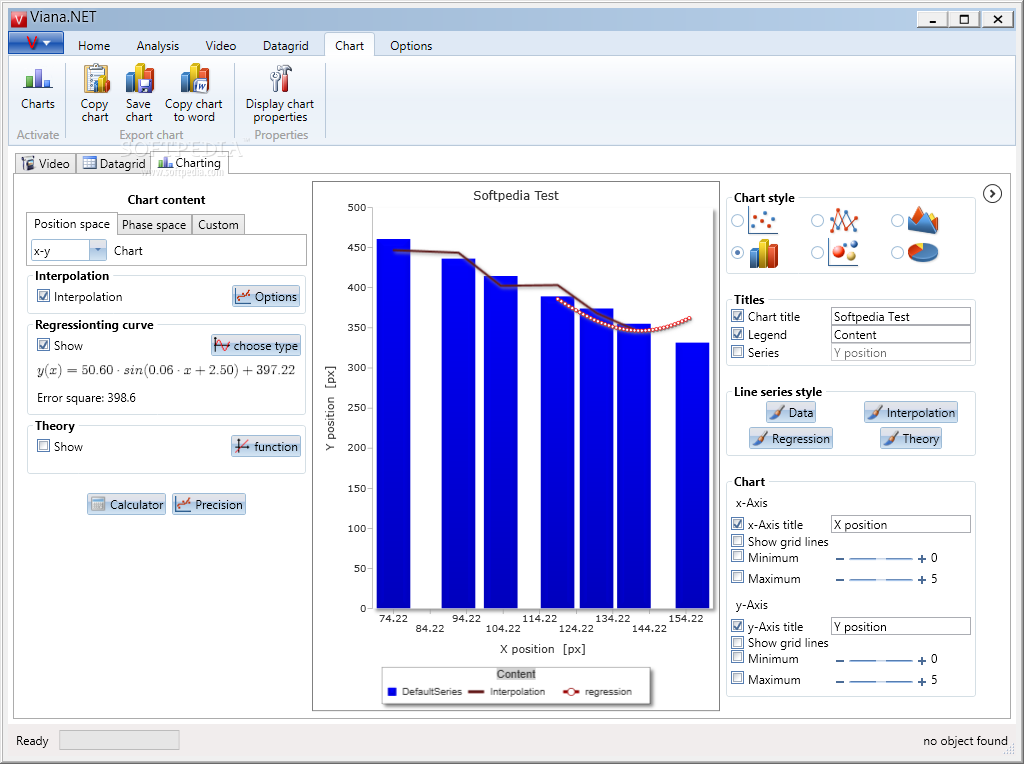Enable x-Axis Minimum checkbox
Viewport: 1024px width, 764px height.
737,556
